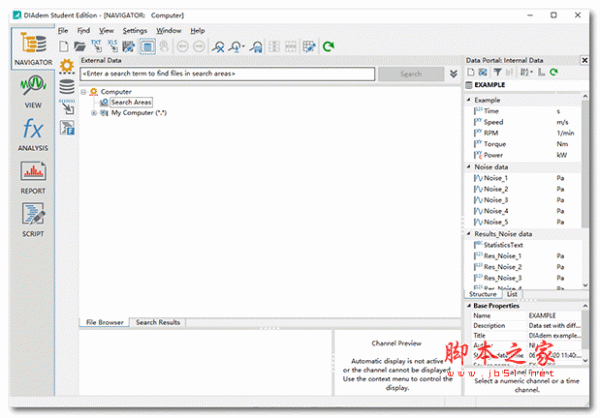Click the magnifier with X search icon

click(218, 47)
